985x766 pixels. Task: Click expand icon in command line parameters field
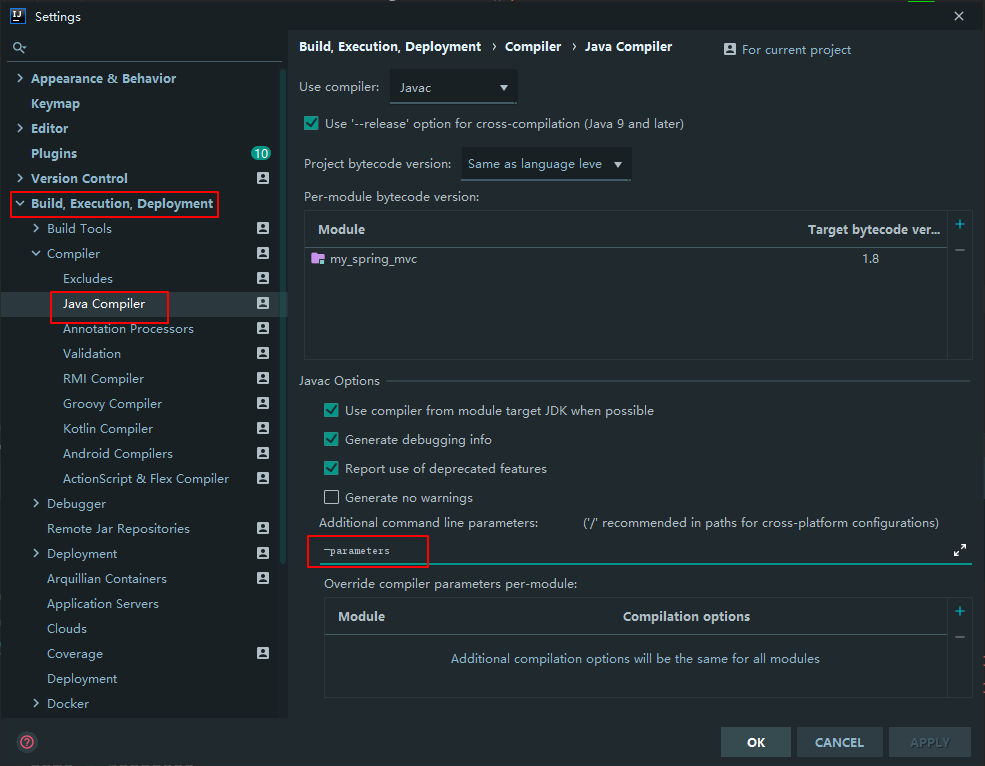[x=959, y=550]
